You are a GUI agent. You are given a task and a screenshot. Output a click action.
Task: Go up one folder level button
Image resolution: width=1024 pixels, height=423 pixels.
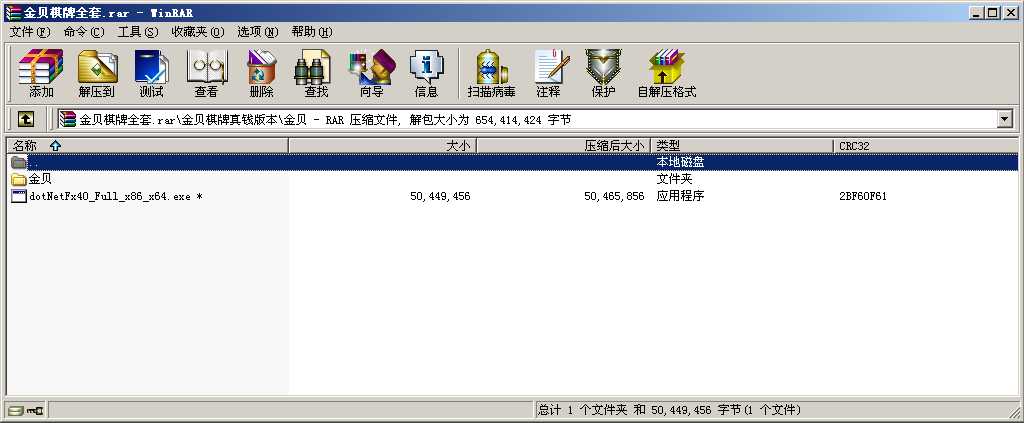[25, 119]
